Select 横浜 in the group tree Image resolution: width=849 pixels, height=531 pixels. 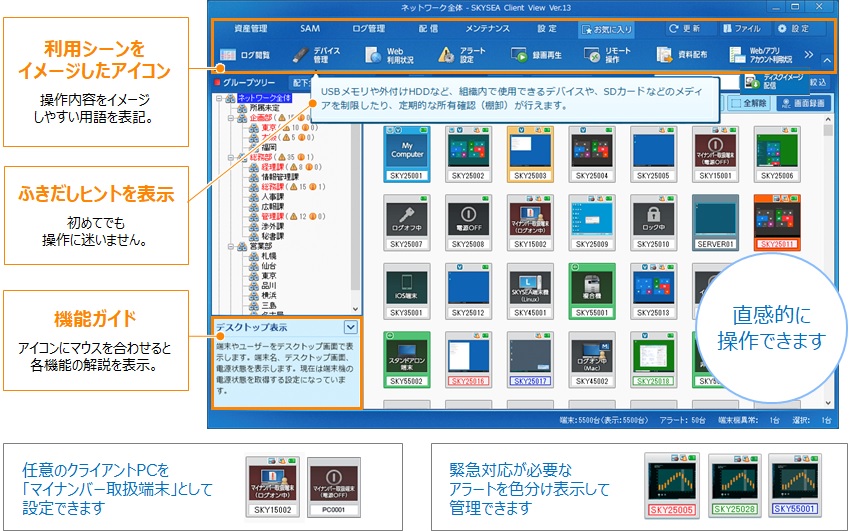[269, 296]
